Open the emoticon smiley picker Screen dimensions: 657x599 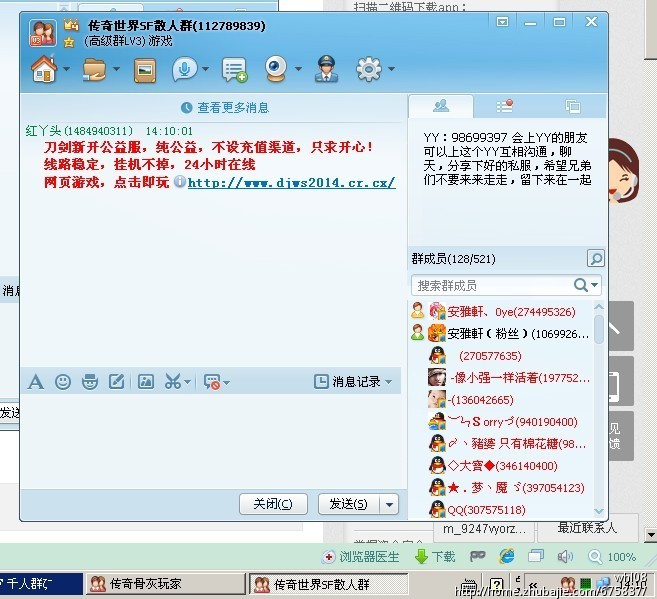tap(63, 382)
